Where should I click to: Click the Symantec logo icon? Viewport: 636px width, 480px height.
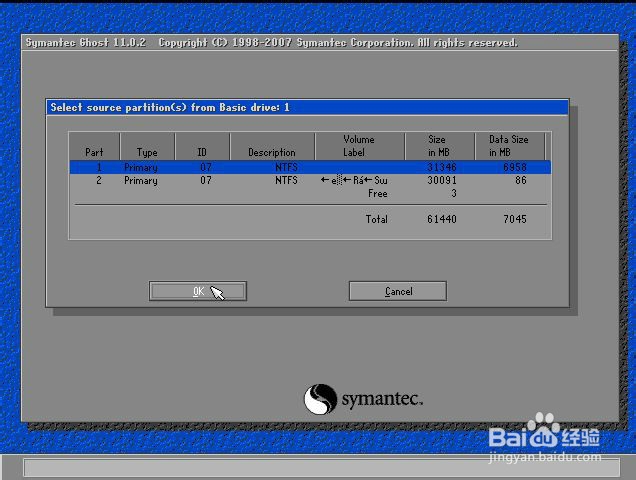(320, 399)
